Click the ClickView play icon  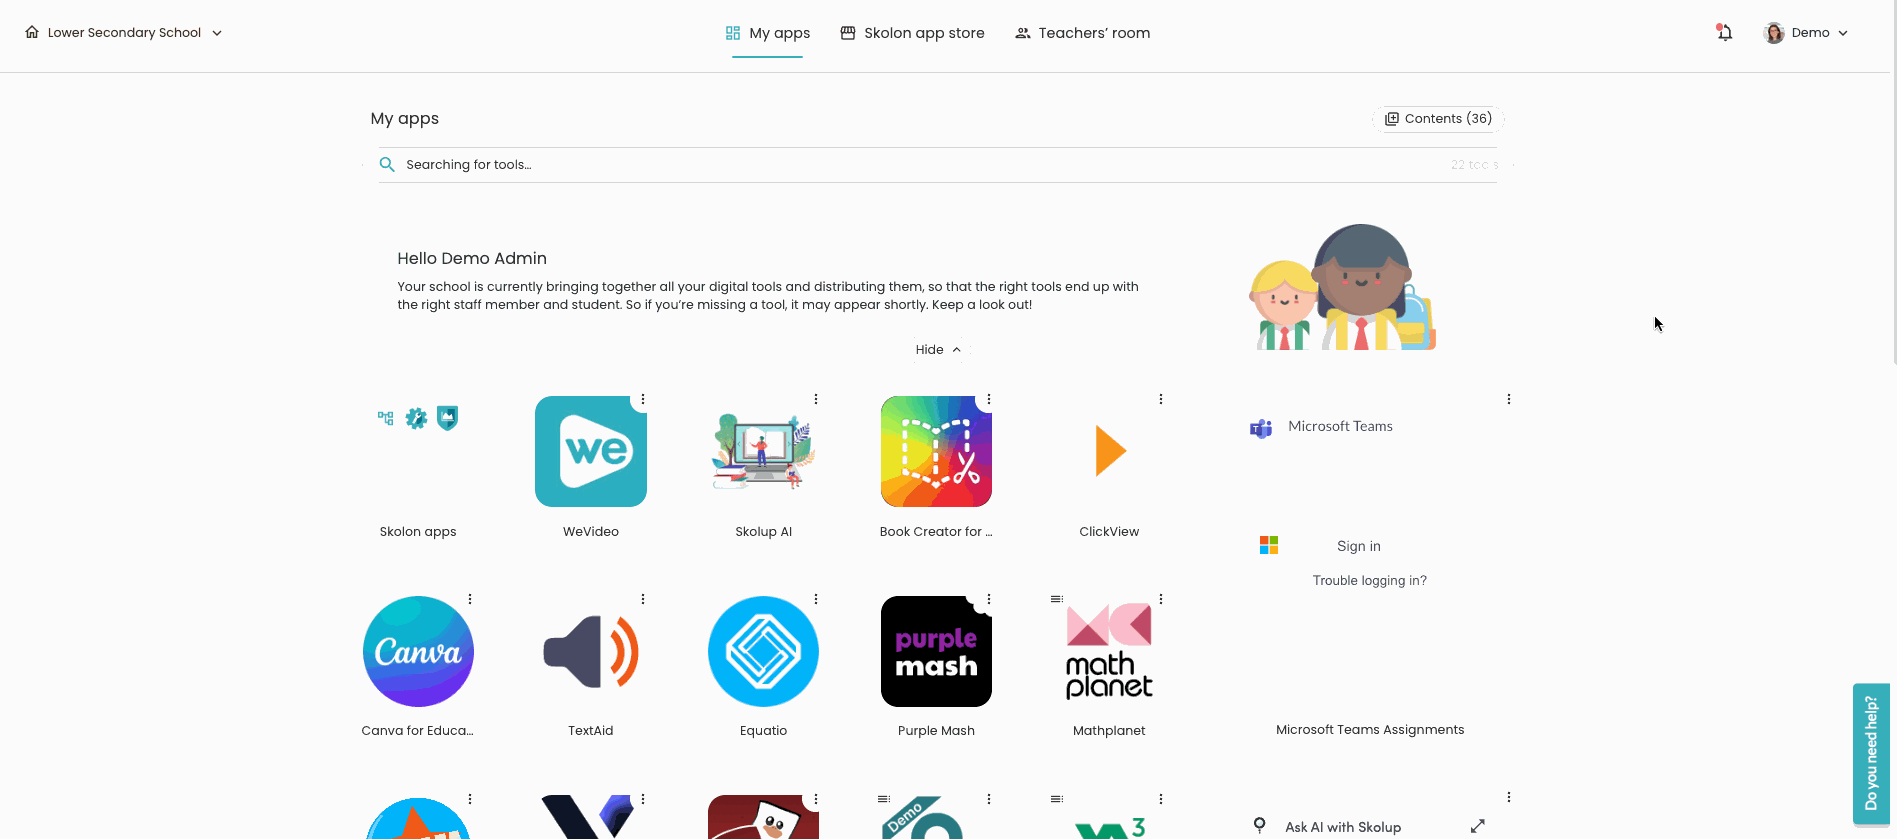pyautogui.click(x=1109, y=451)
